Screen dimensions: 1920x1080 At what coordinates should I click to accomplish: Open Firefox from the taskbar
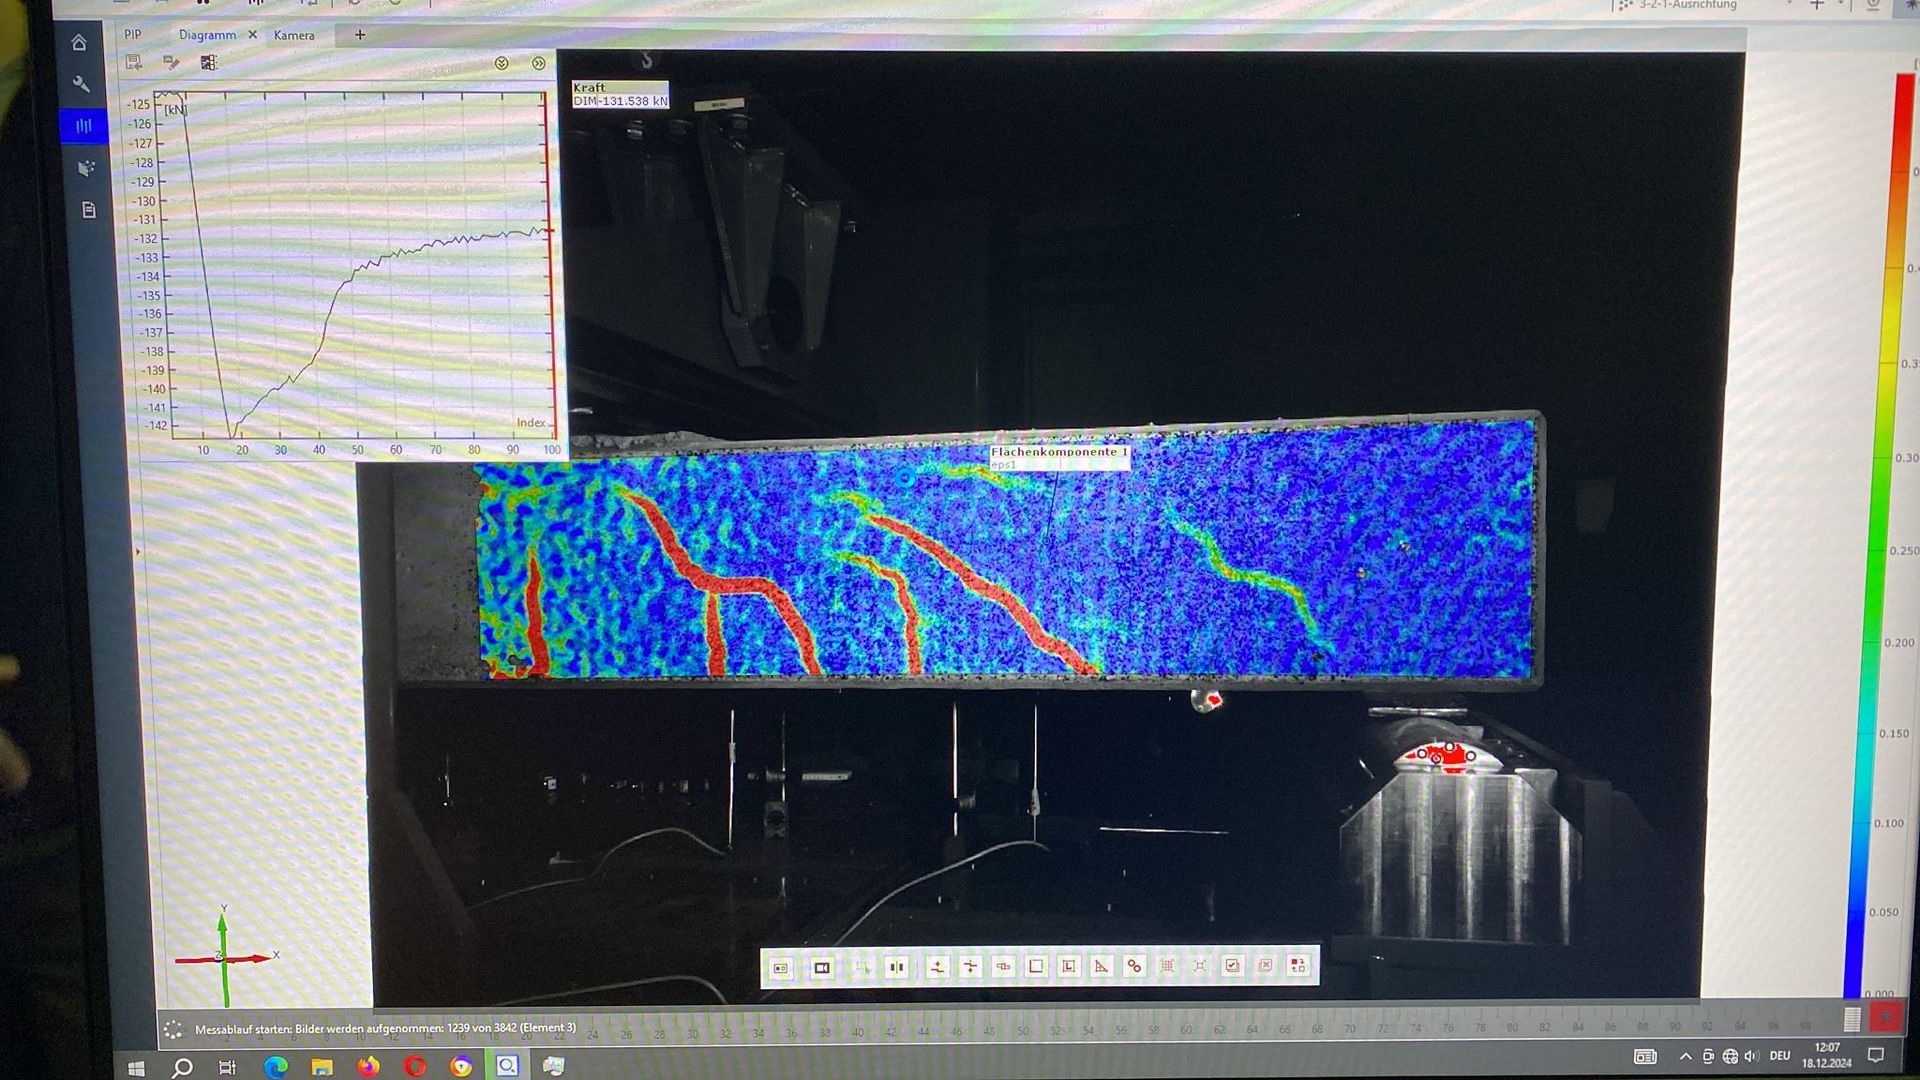pyautogui.click(x=368, y=1067)
